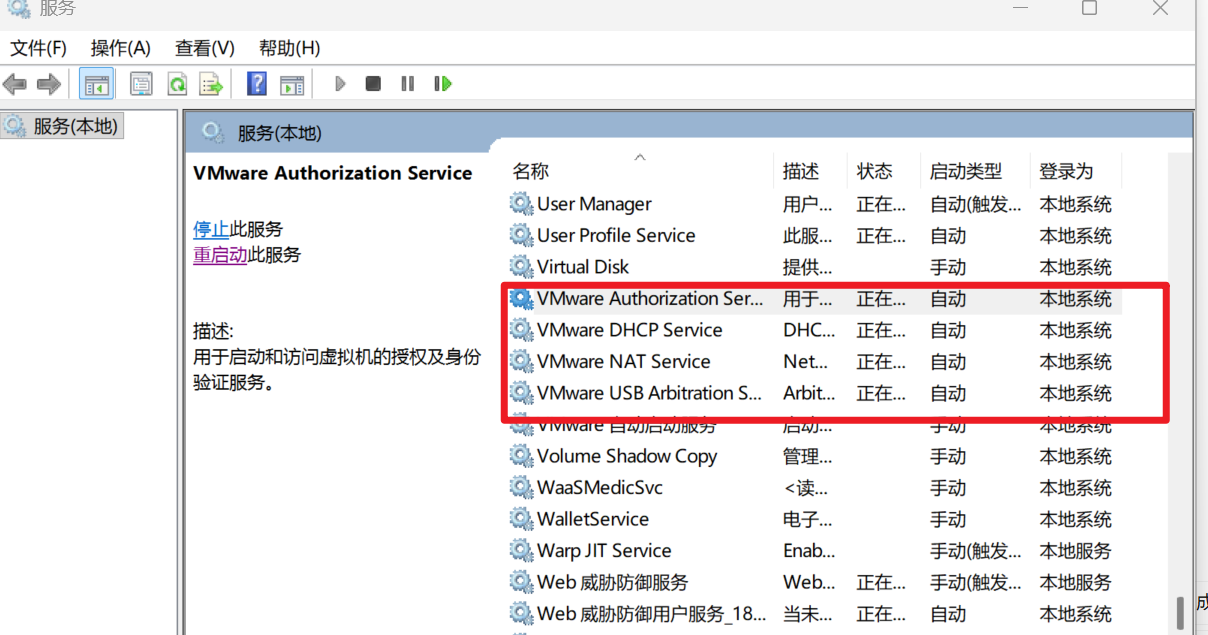
Task: Click 手动 startup type of Virtual Disk
Action: 948,267
